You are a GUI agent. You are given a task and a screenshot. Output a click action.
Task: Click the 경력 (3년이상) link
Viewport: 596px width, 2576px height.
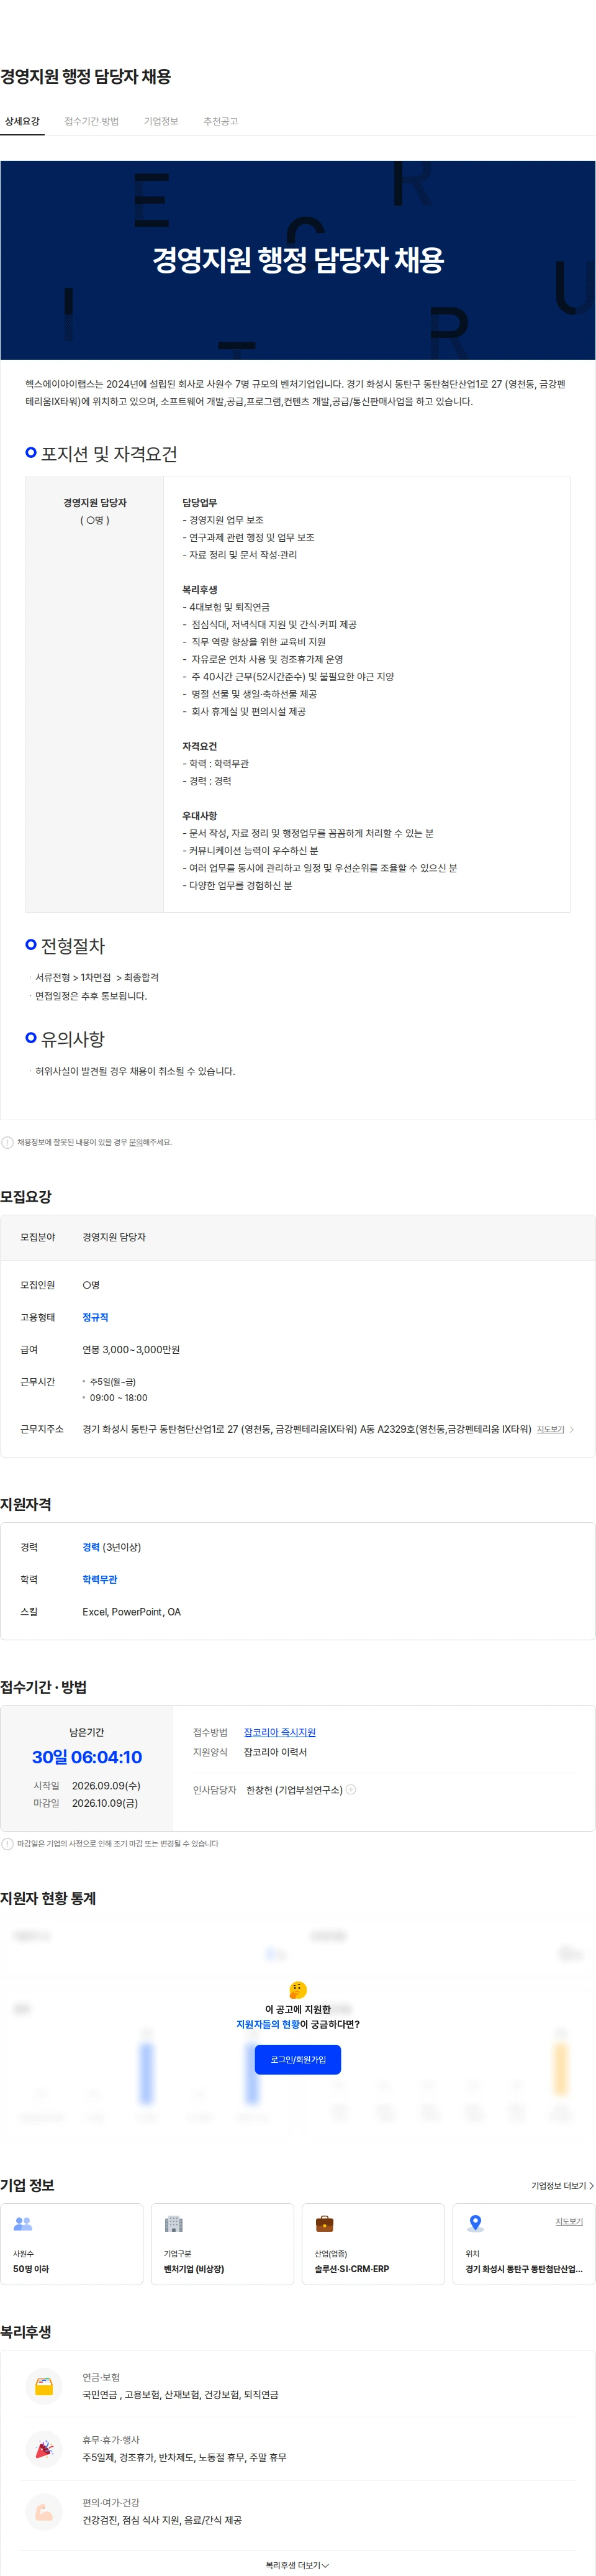[111, 1547]
